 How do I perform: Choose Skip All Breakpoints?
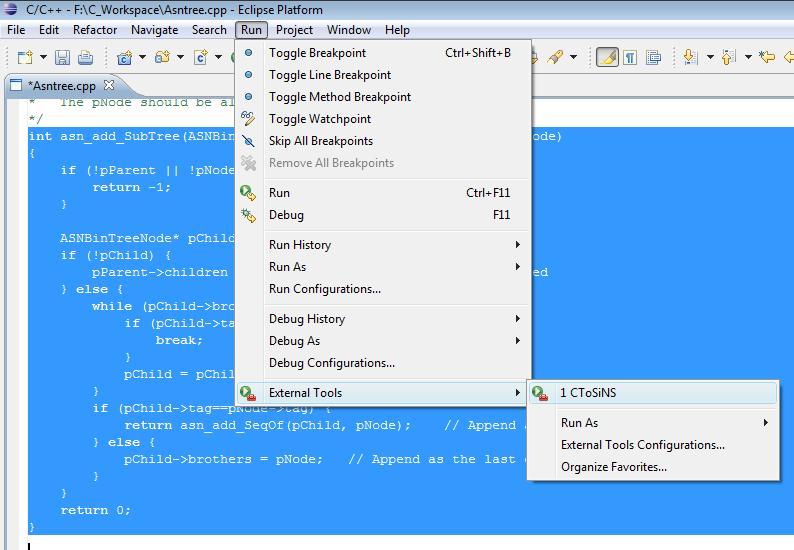coord(383,141)
